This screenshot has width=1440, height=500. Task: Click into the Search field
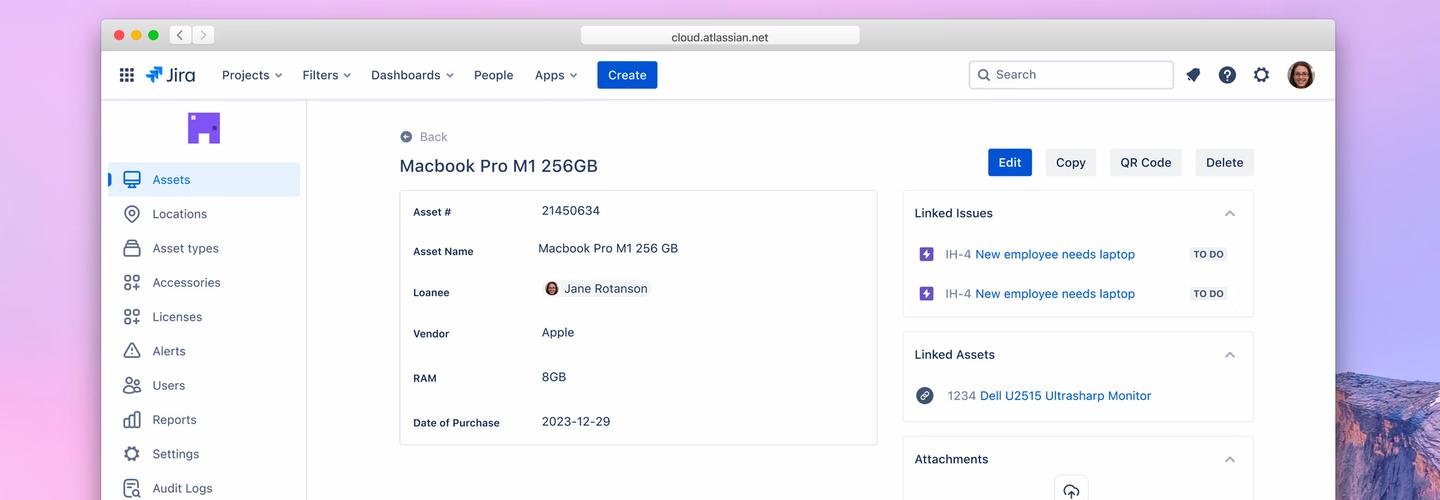[x=1071, y=75]
